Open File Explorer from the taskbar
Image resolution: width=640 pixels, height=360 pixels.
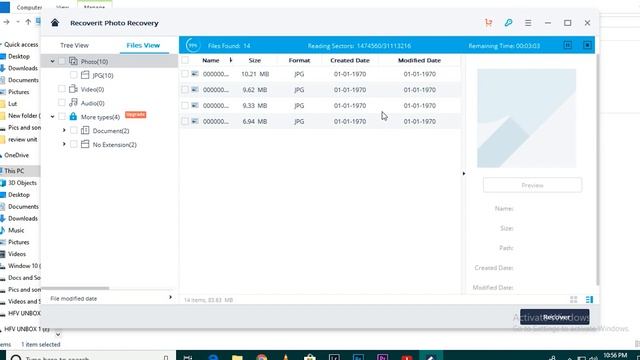(x=237, y=357)
